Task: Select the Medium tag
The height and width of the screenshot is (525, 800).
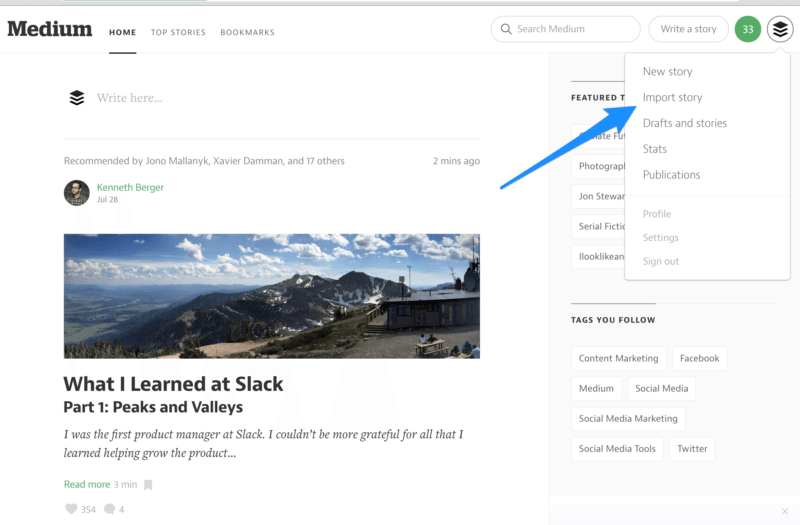Action: [596, 388]
